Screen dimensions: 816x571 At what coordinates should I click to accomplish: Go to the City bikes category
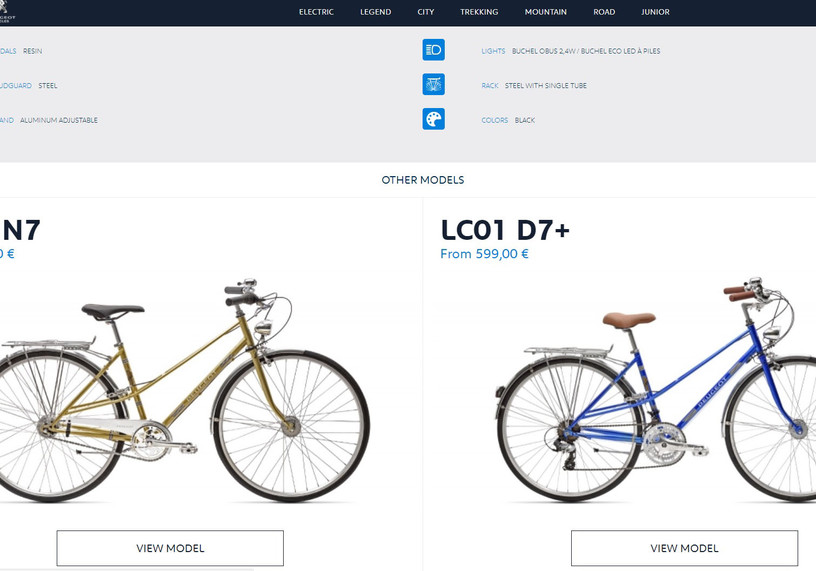425,12
